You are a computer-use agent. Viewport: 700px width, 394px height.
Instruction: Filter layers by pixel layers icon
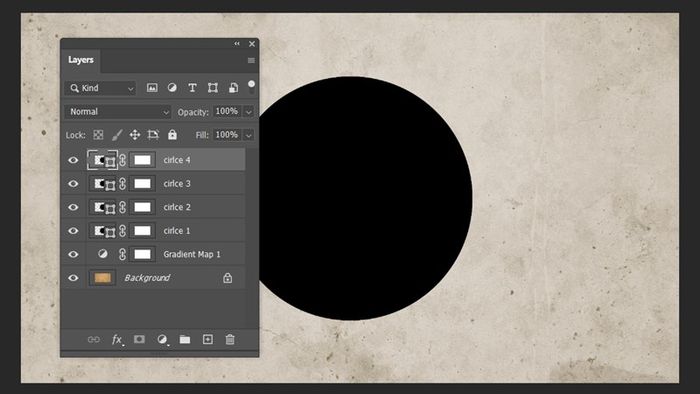click(x=152, y=88)
